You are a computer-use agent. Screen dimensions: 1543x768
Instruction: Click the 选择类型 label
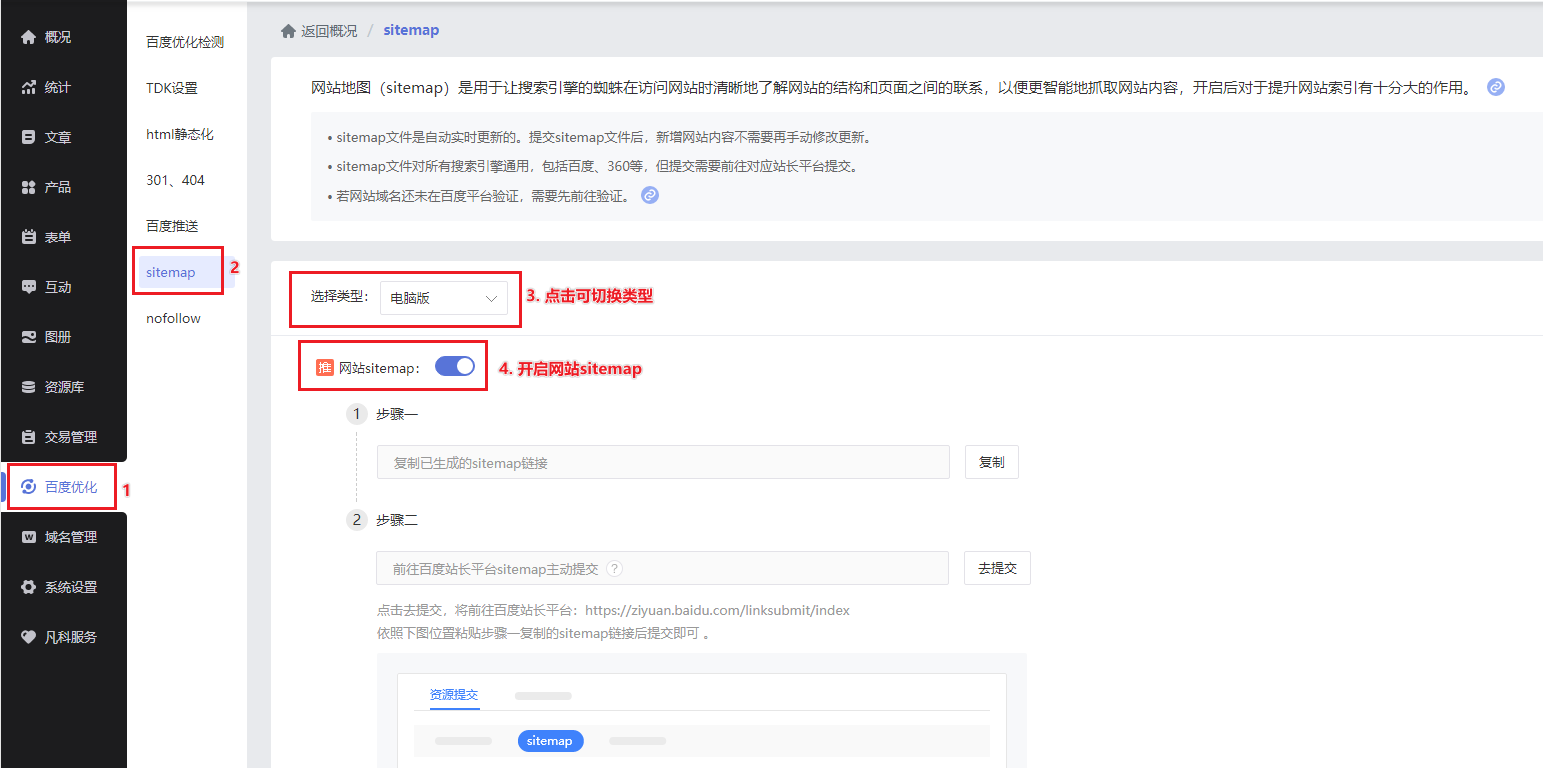(340, 297)
